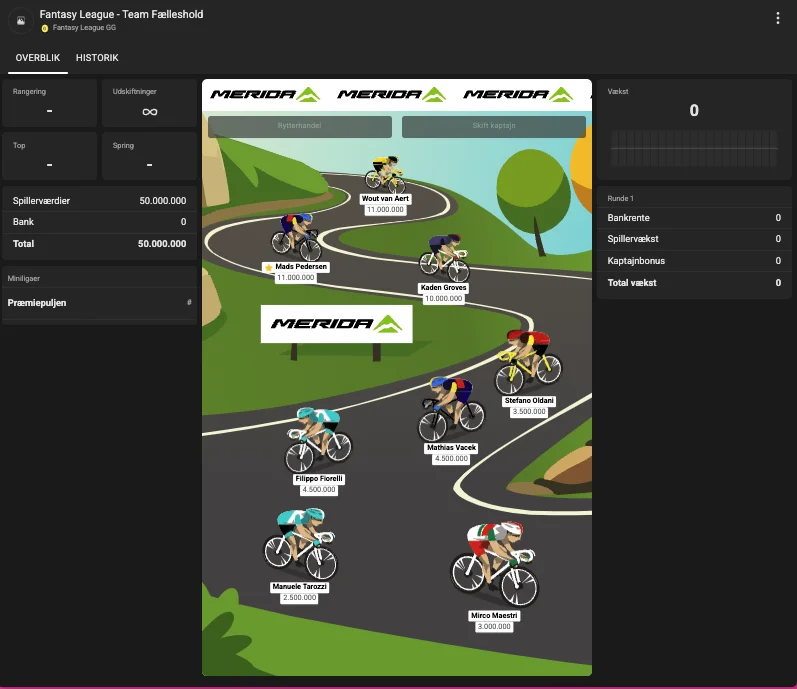
Task: Click the Merida billboard sign on the hillside
Action: (336, 324)
